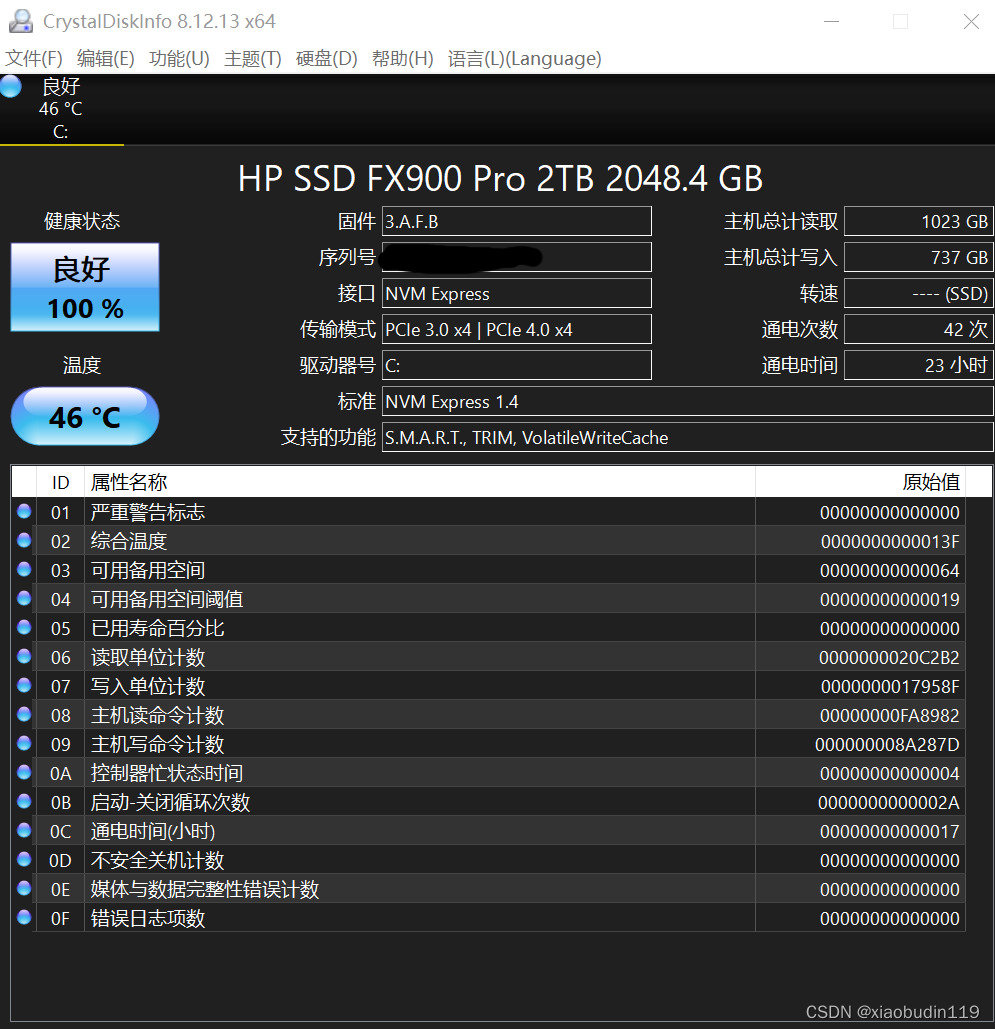Image resolution: width=995 pixels, height=1029 pixels.
Task: Click status orb for attribute 0B 启动-关闭循环次数
Action: pos(24,801)
